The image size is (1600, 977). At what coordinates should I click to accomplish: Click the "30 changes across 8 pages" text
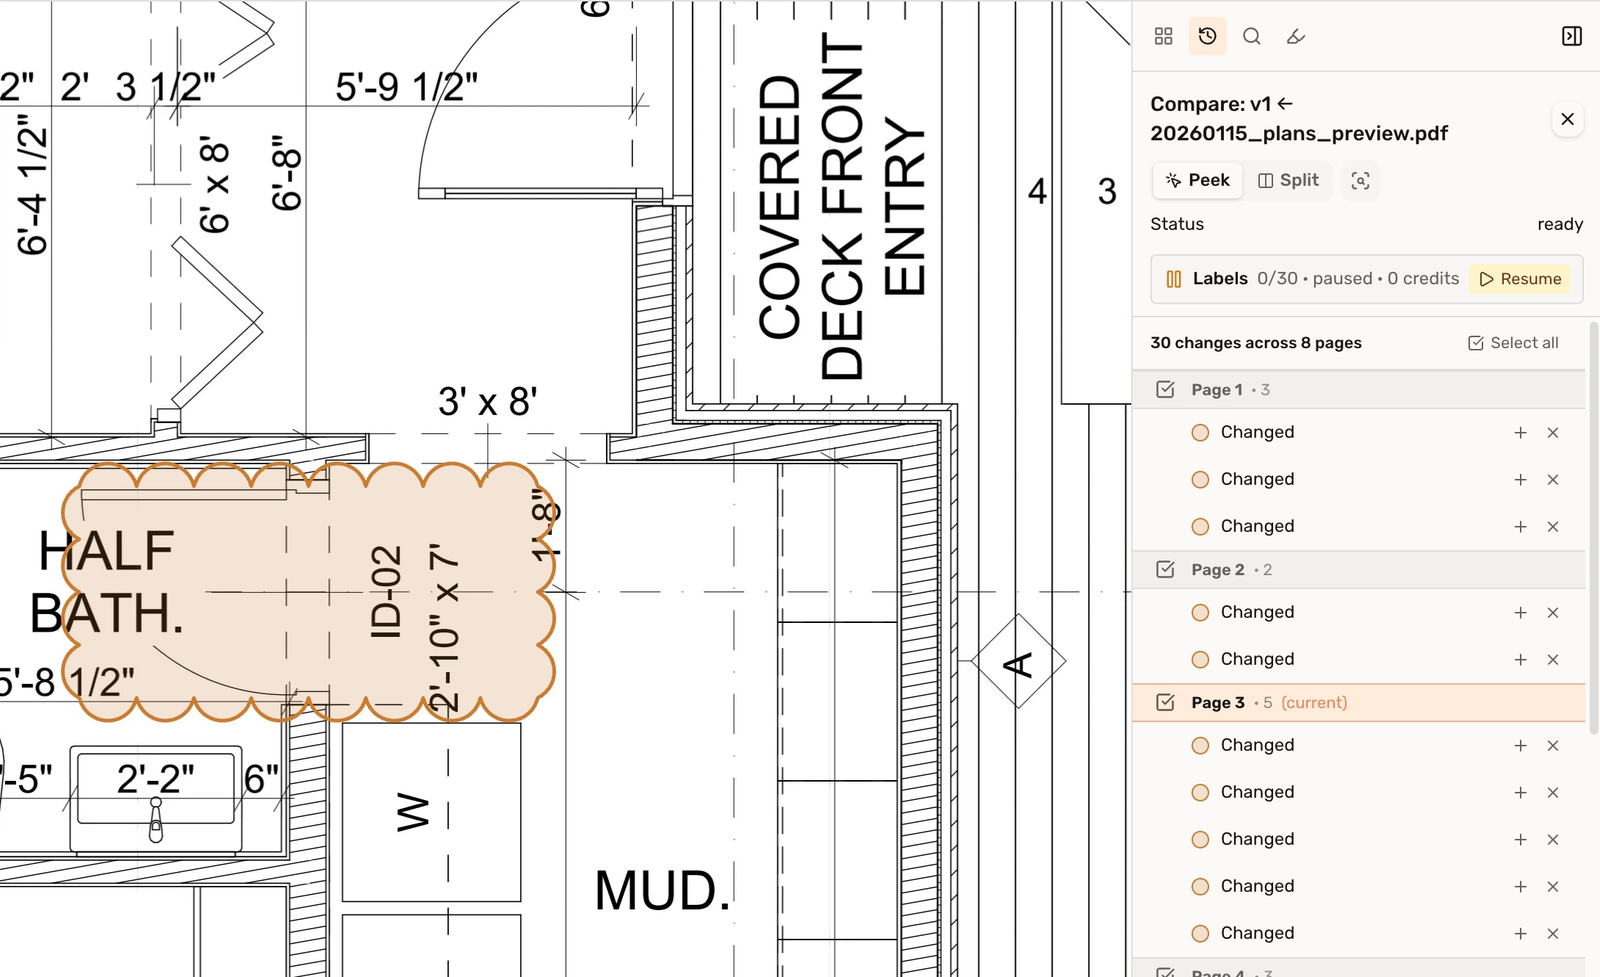[x=1256, y=343]
